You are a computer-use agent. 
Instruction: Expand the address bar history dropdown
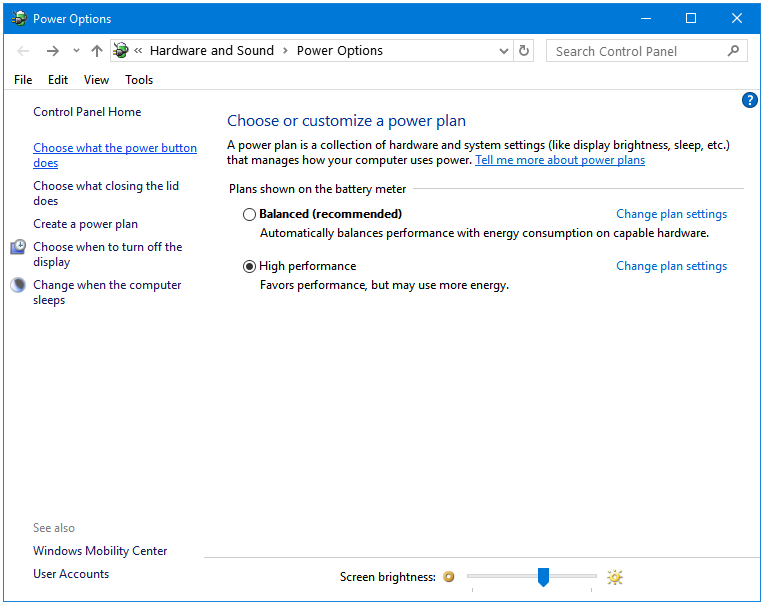pyautogui.click(x=504, y=51)
